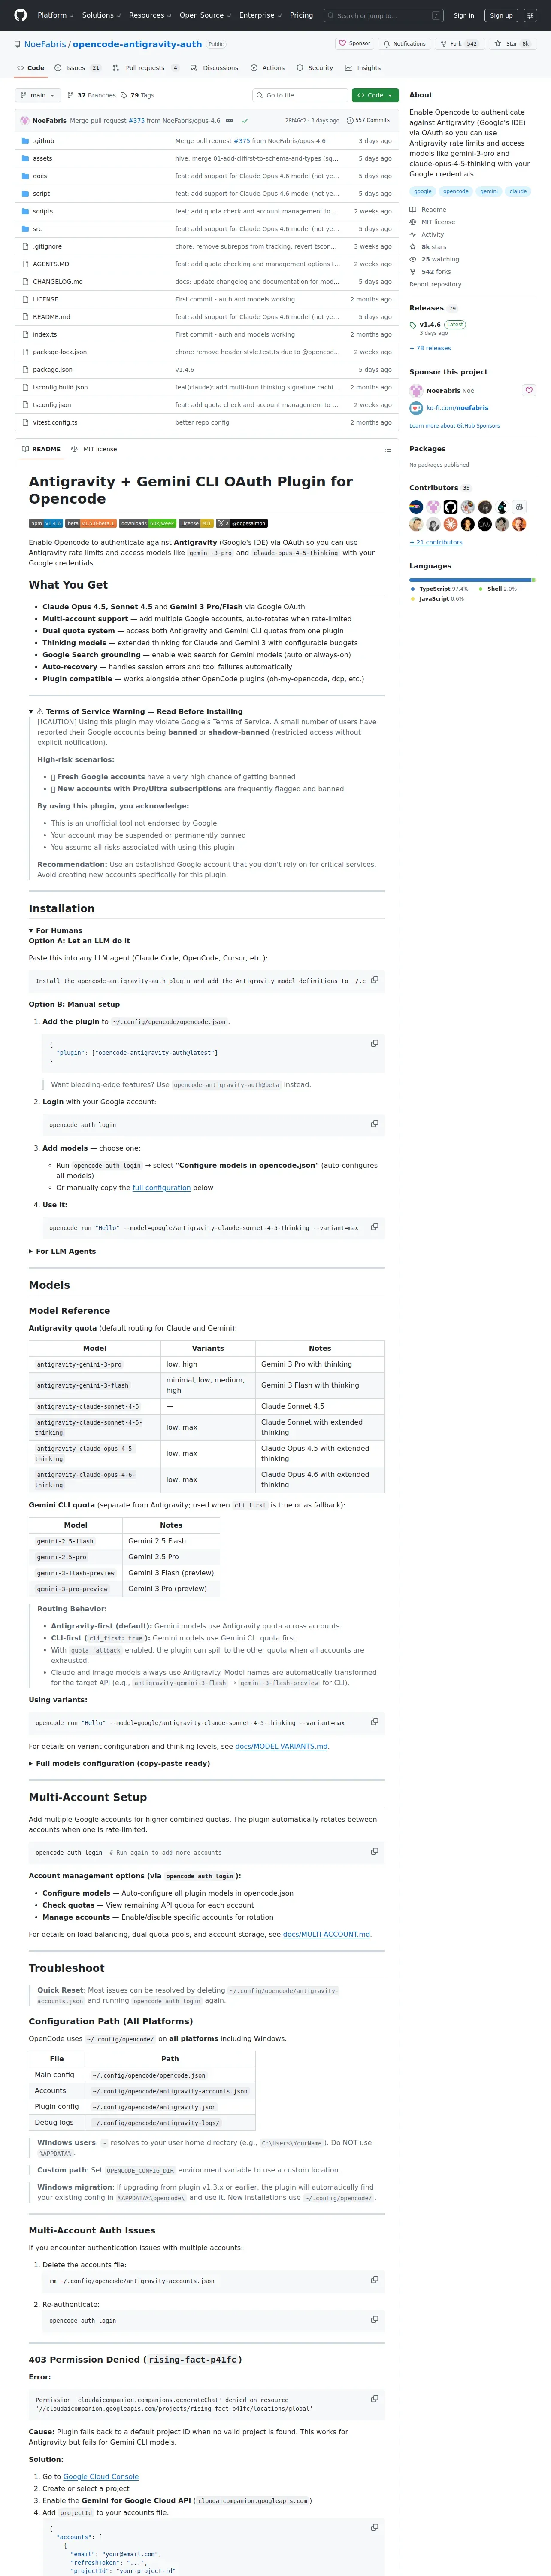This screenshot has width=551, height=2576.
Task: Open the README outline icon
Action: point(387,449)
